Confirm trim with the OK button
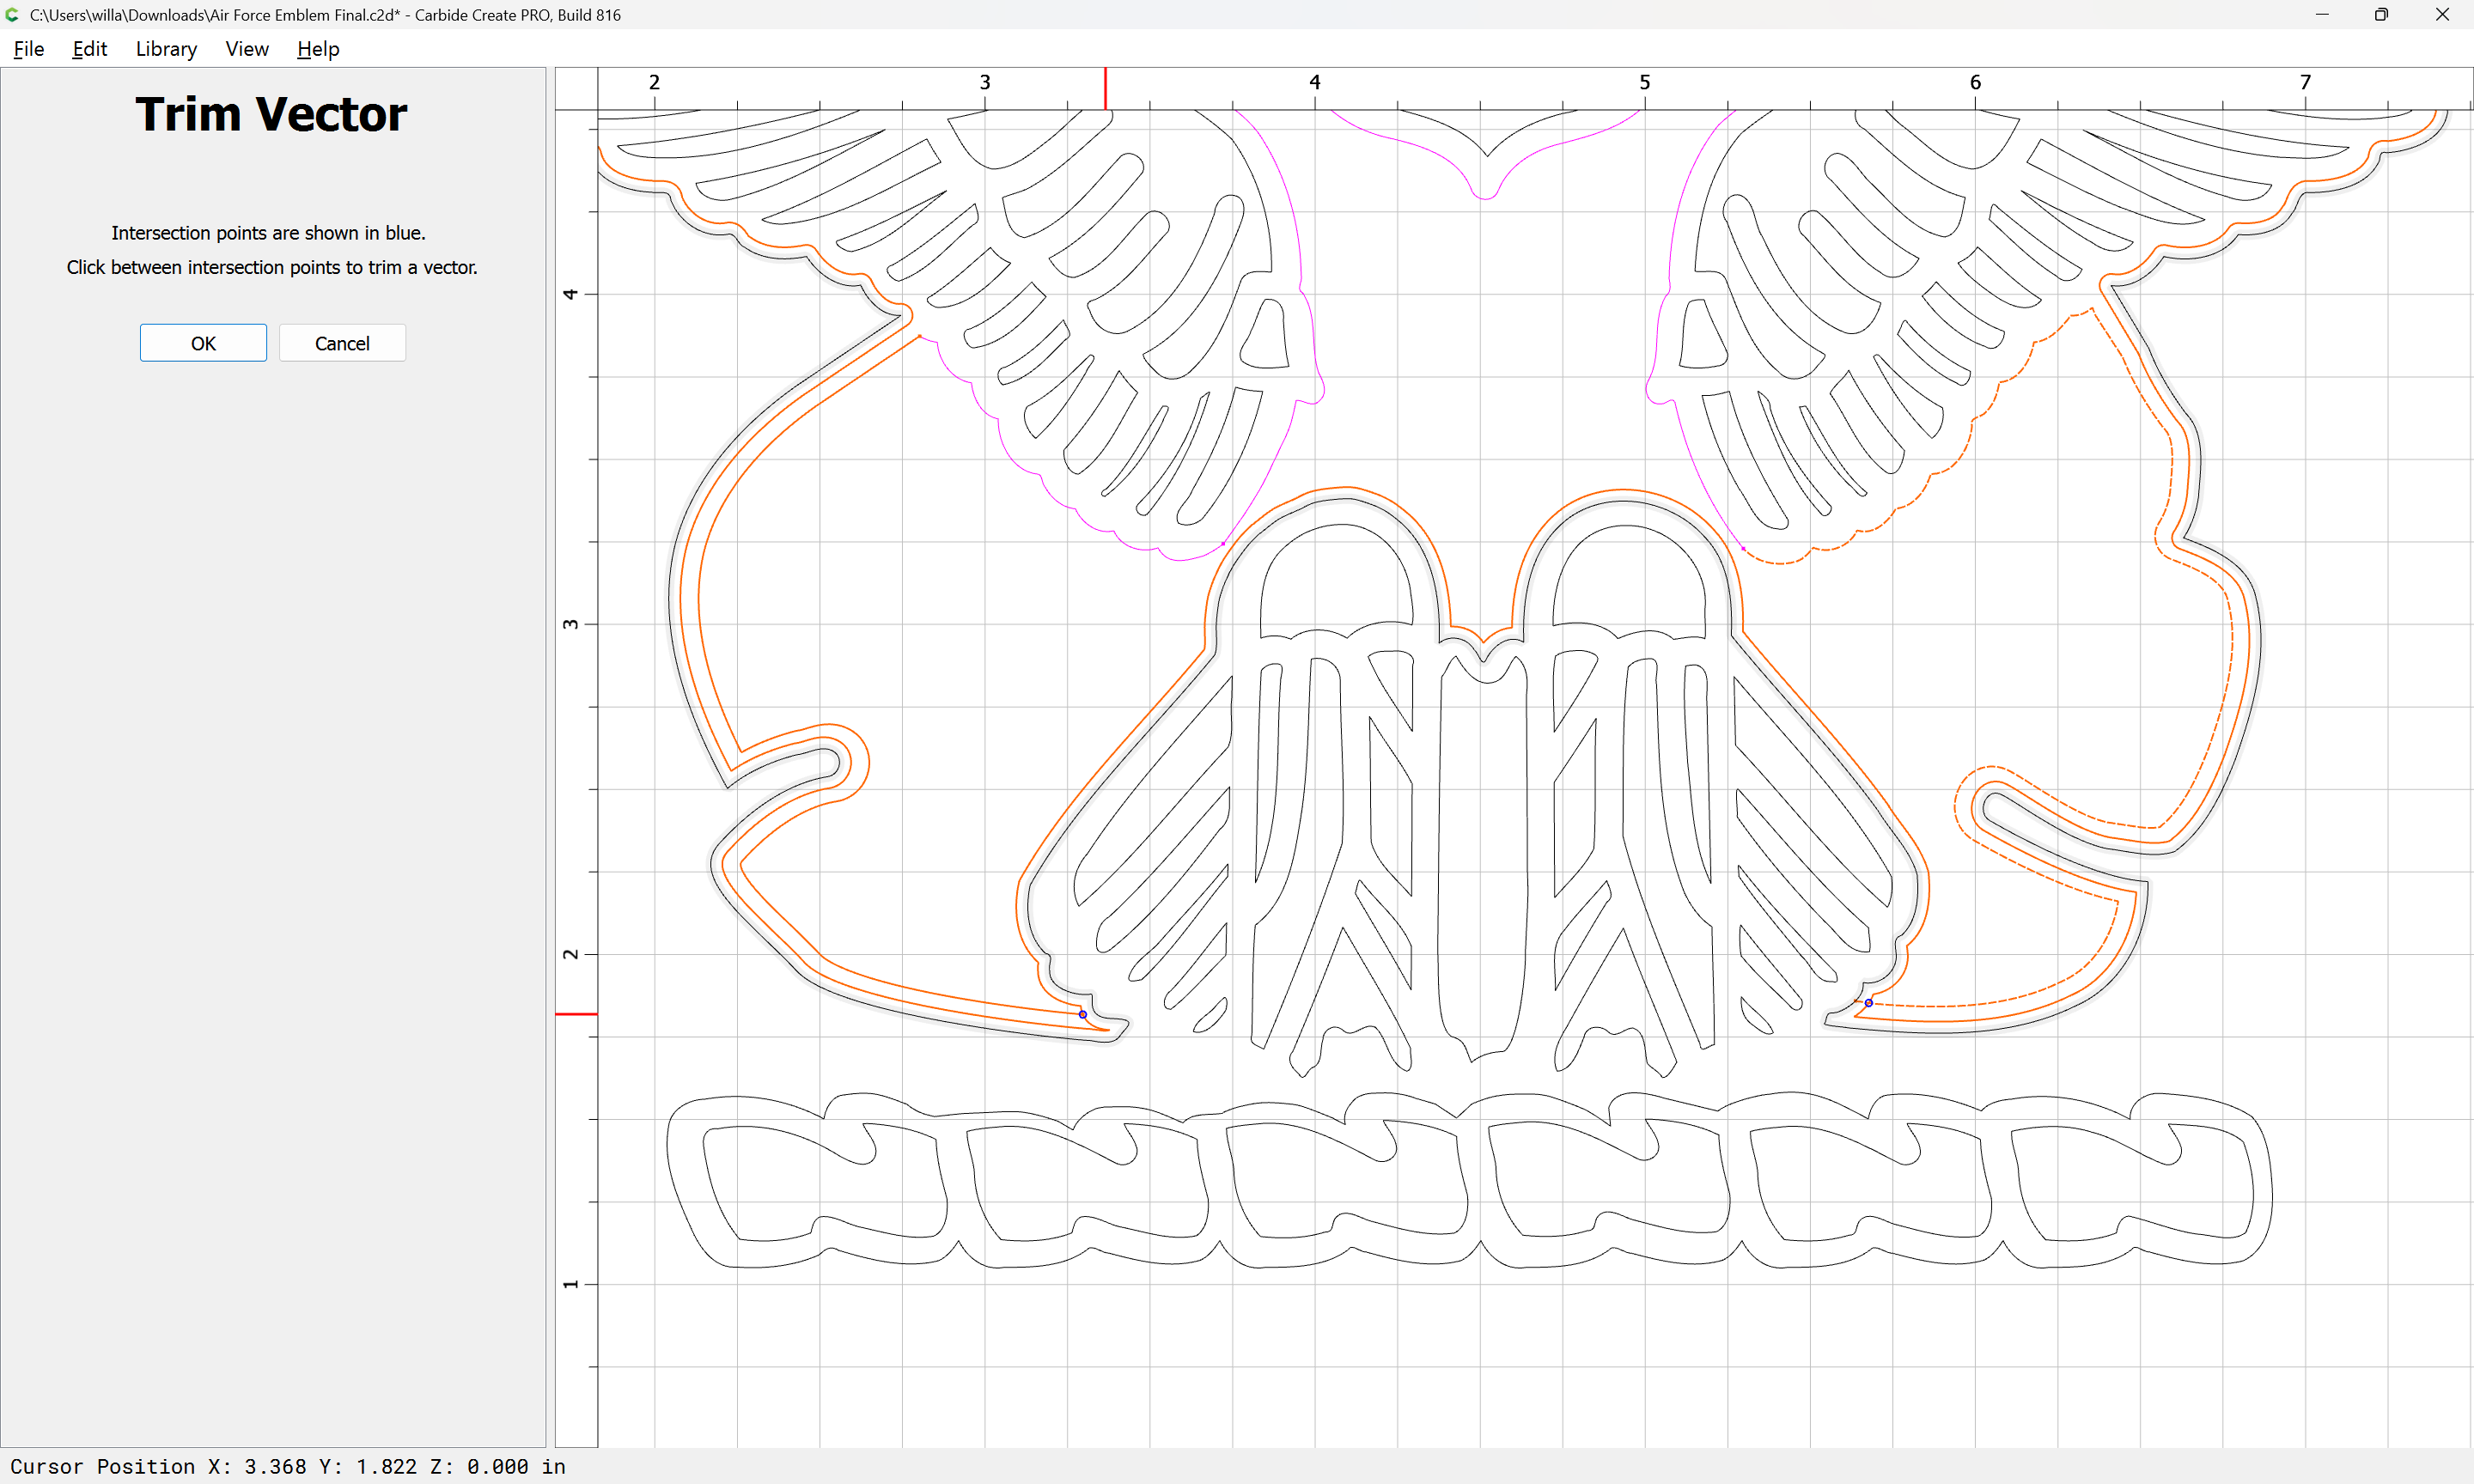Screen dimensions: 2474x1484 coord(203,343)
